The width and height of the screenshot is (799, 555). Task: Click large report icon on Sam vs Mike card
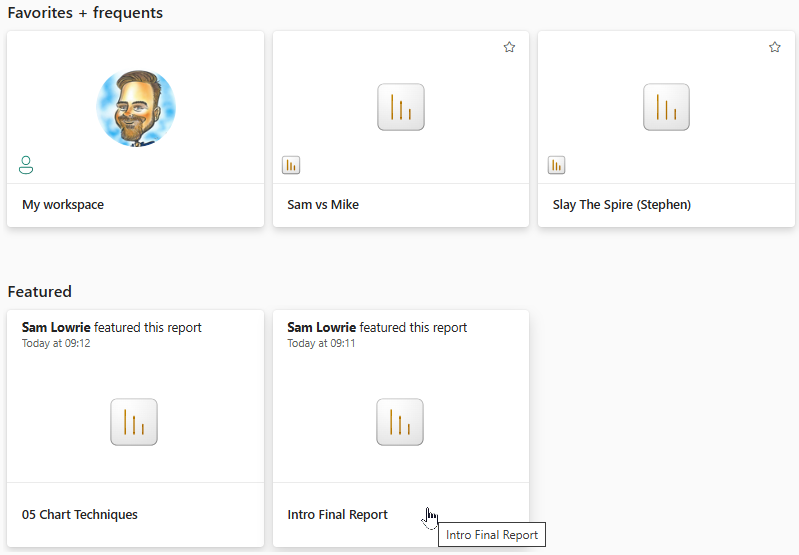(x=401, y=107)
